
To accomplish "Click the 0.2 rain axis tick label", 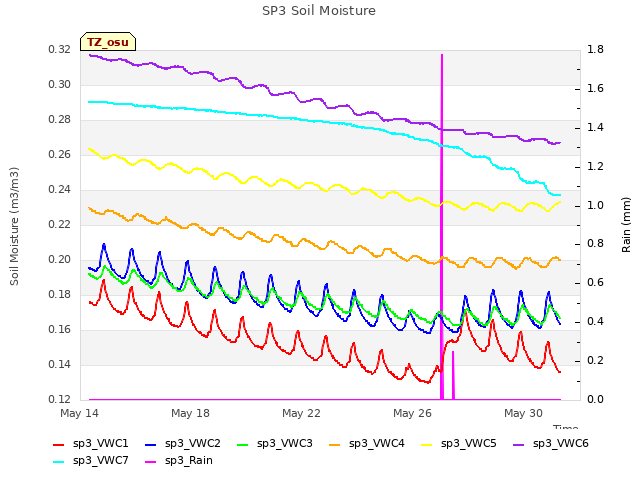I will pyautogui.click(x=595, y=361).
